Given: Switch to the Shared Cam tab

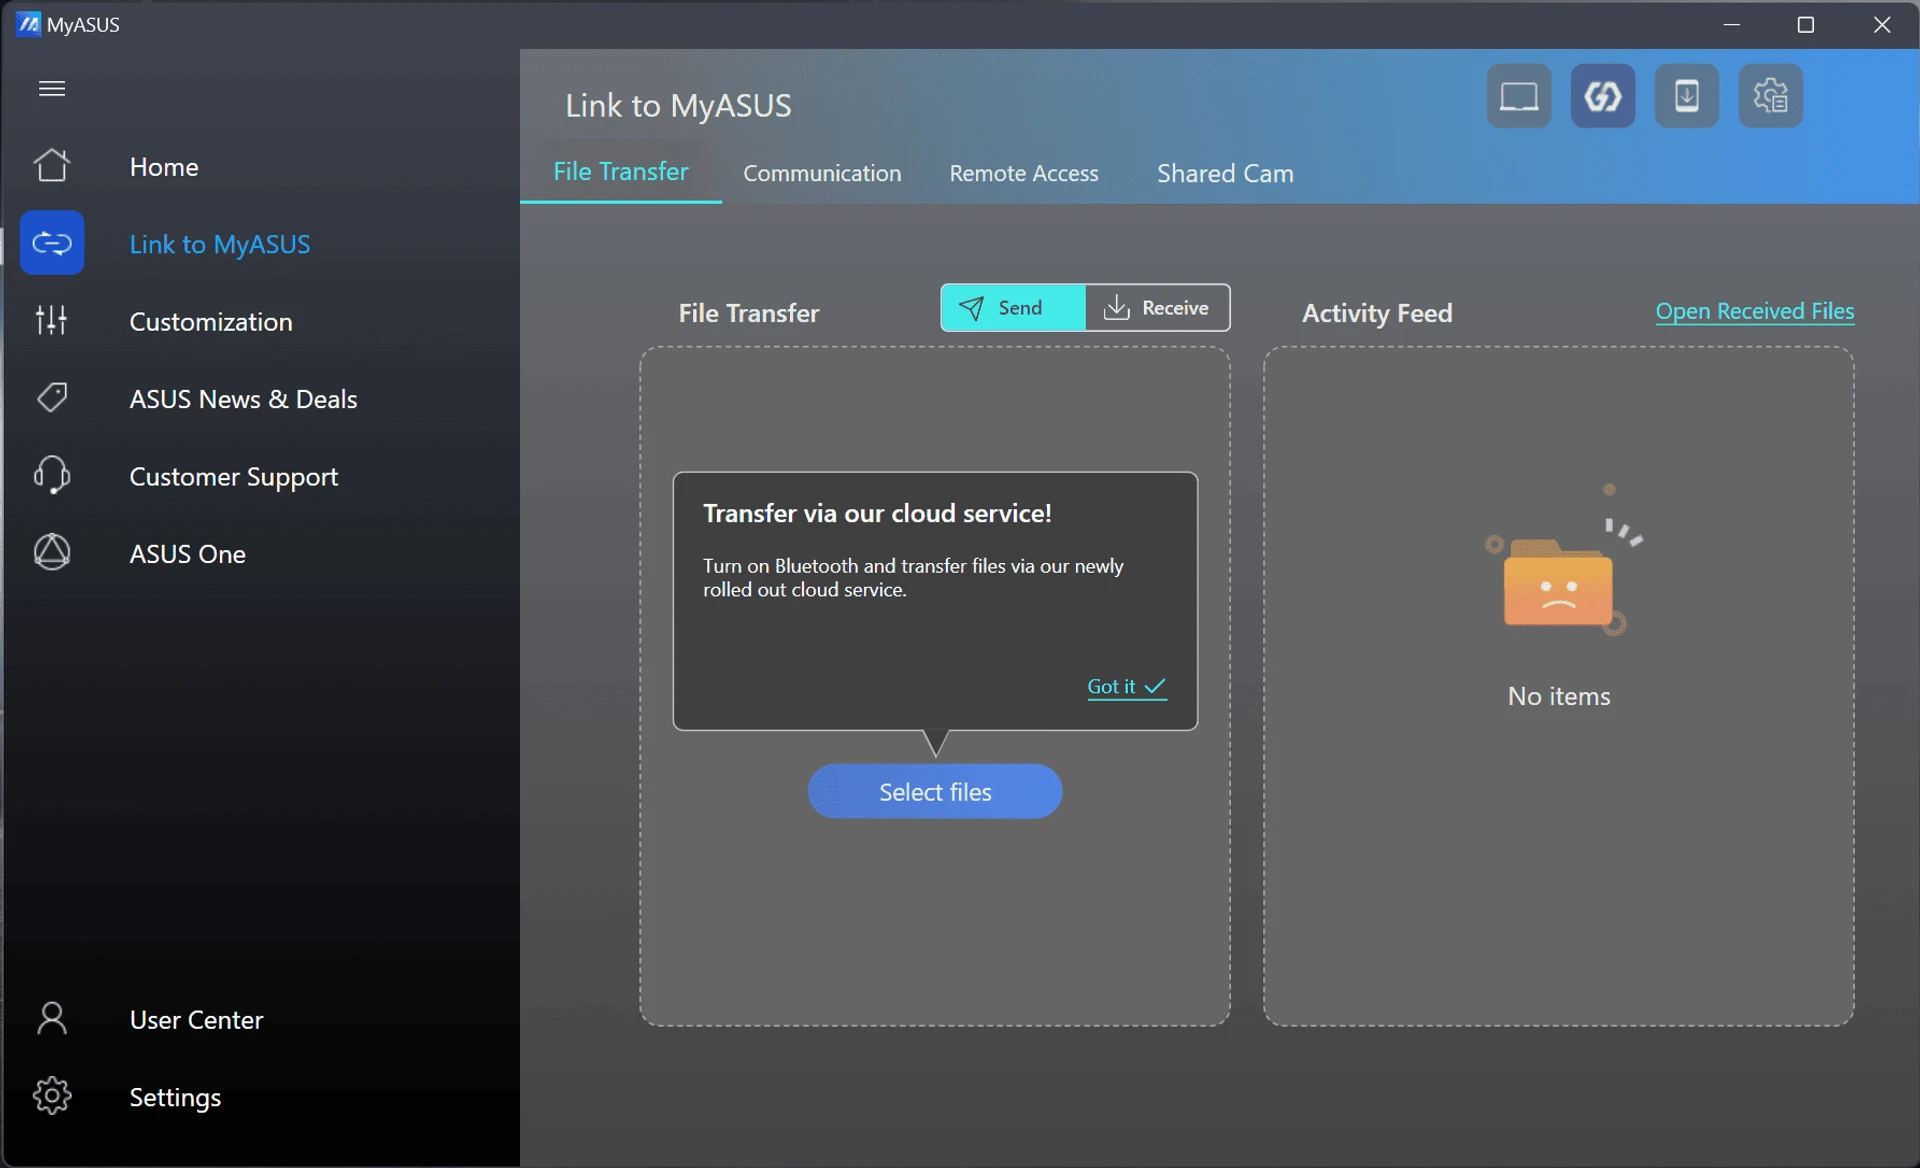Looking at the screenshot, I should coord(1225,173).
